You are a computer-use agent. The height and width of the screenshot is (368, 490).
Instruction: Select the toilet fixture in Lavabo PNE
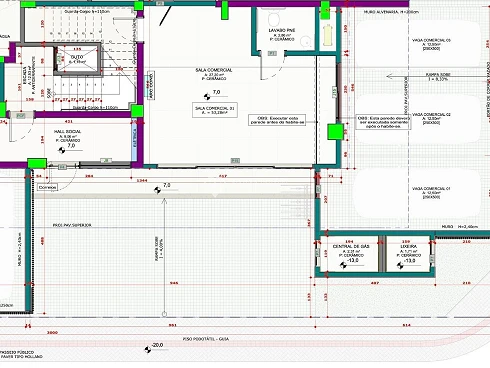(x=274, y=19)
